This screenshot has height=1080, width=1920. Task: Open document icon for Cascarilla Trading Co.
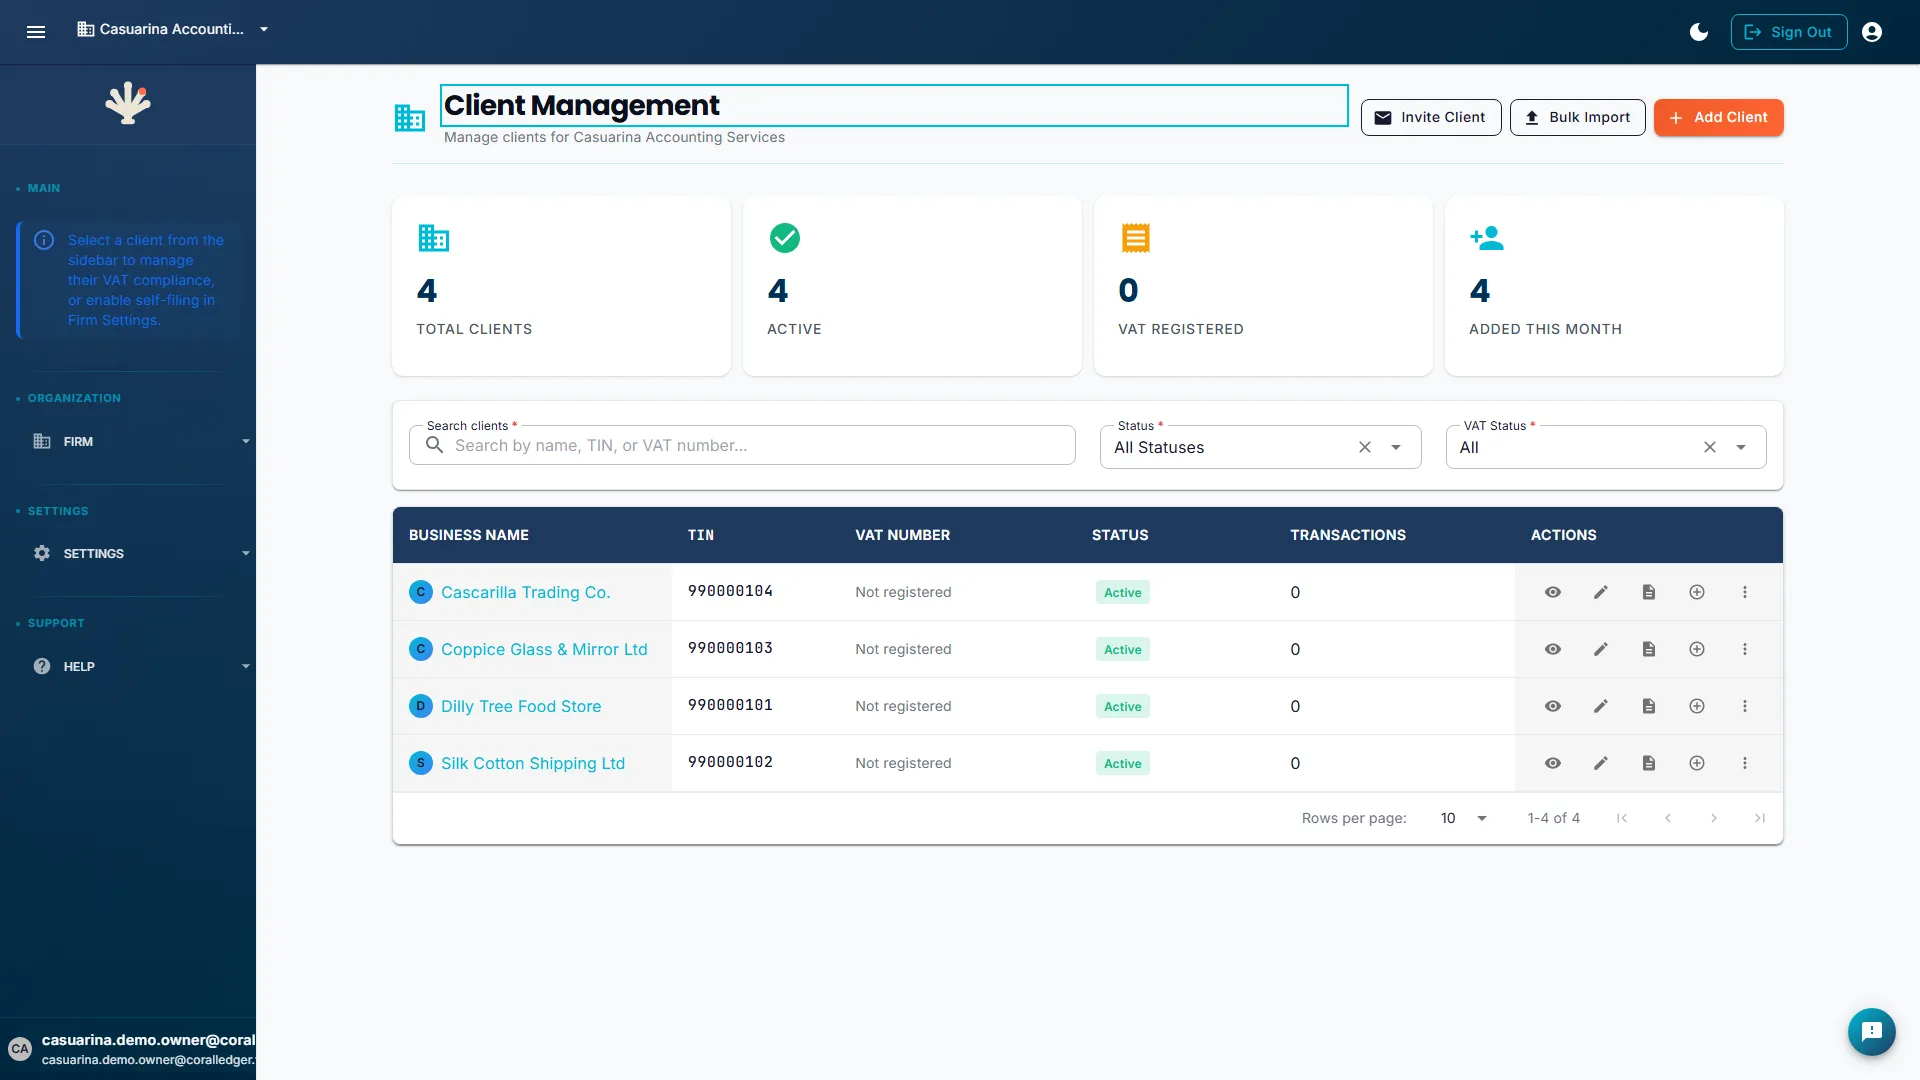(1649, 592)
